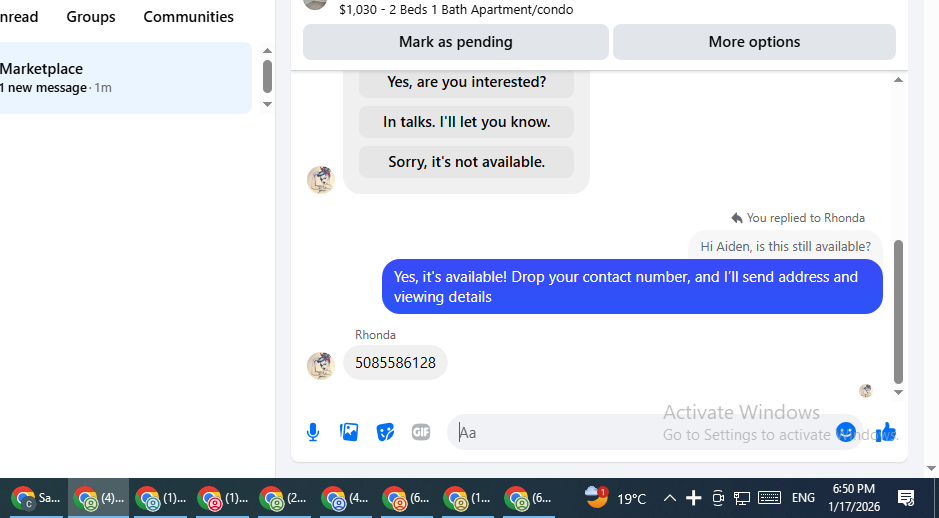The height and width of the screenshot is (518, 939).
Task: Open More options for the listing
Action: point(754,42)
